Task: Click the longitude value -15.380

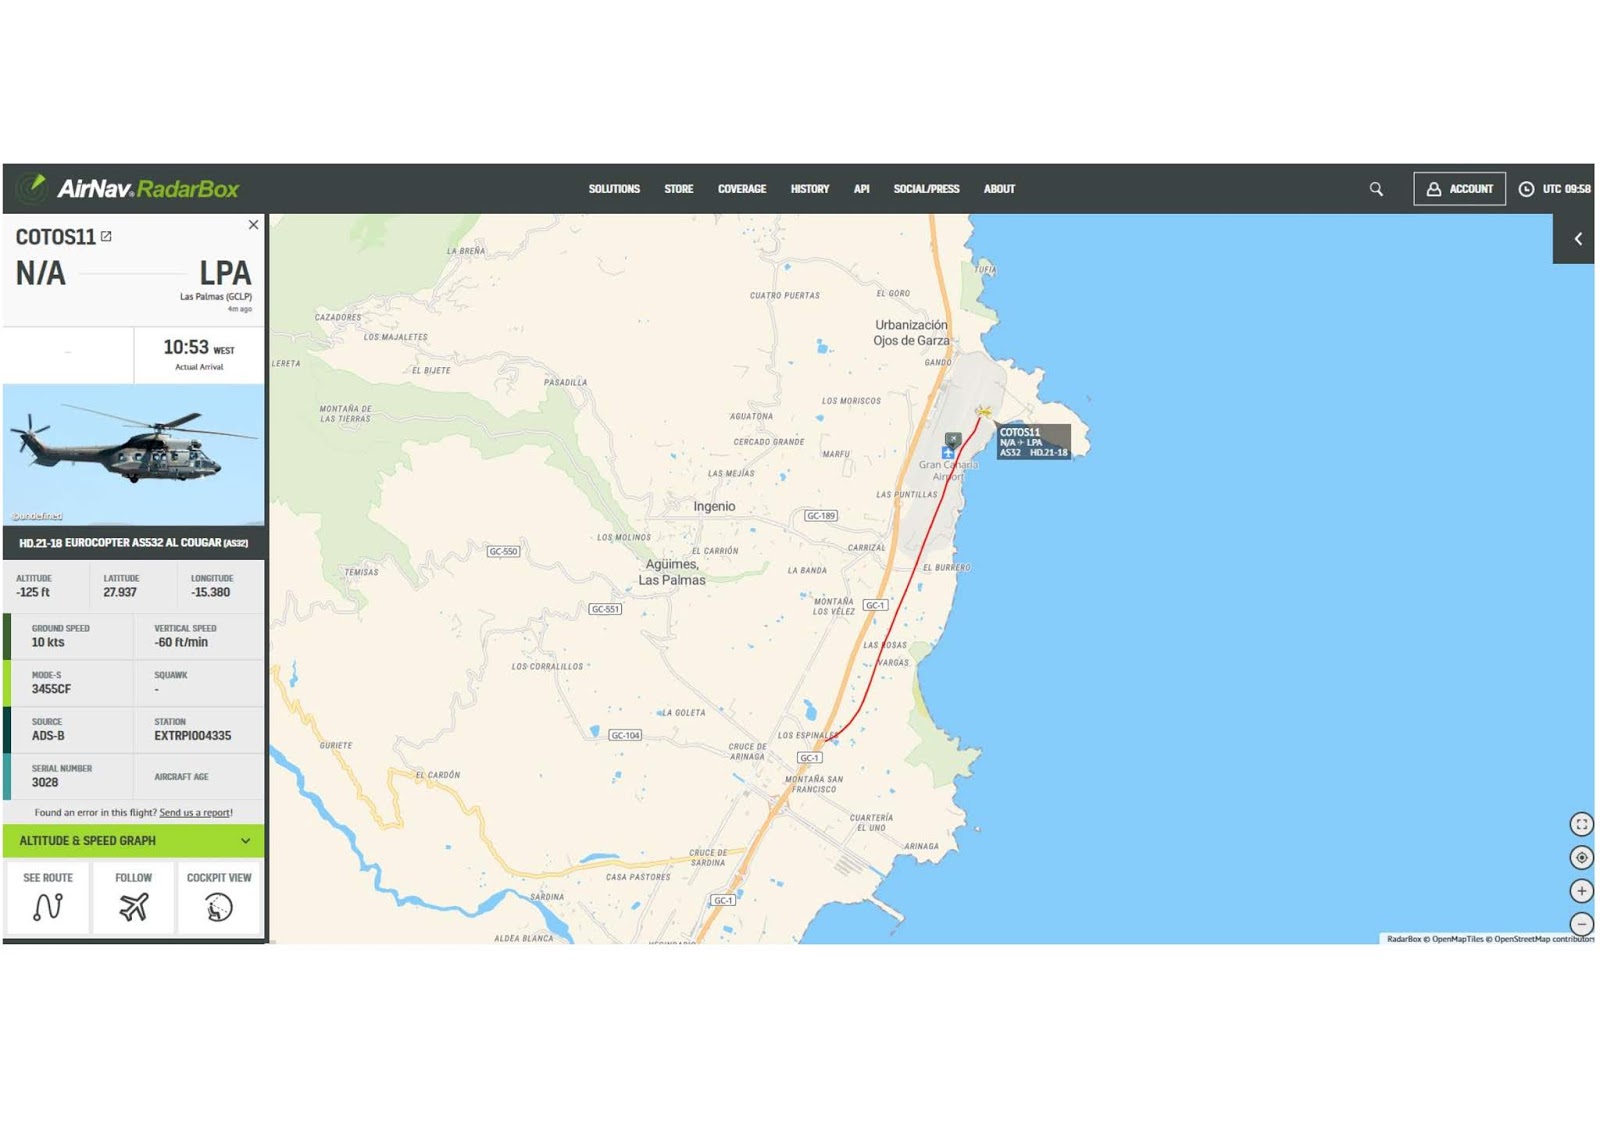Action: pos(211,593)
